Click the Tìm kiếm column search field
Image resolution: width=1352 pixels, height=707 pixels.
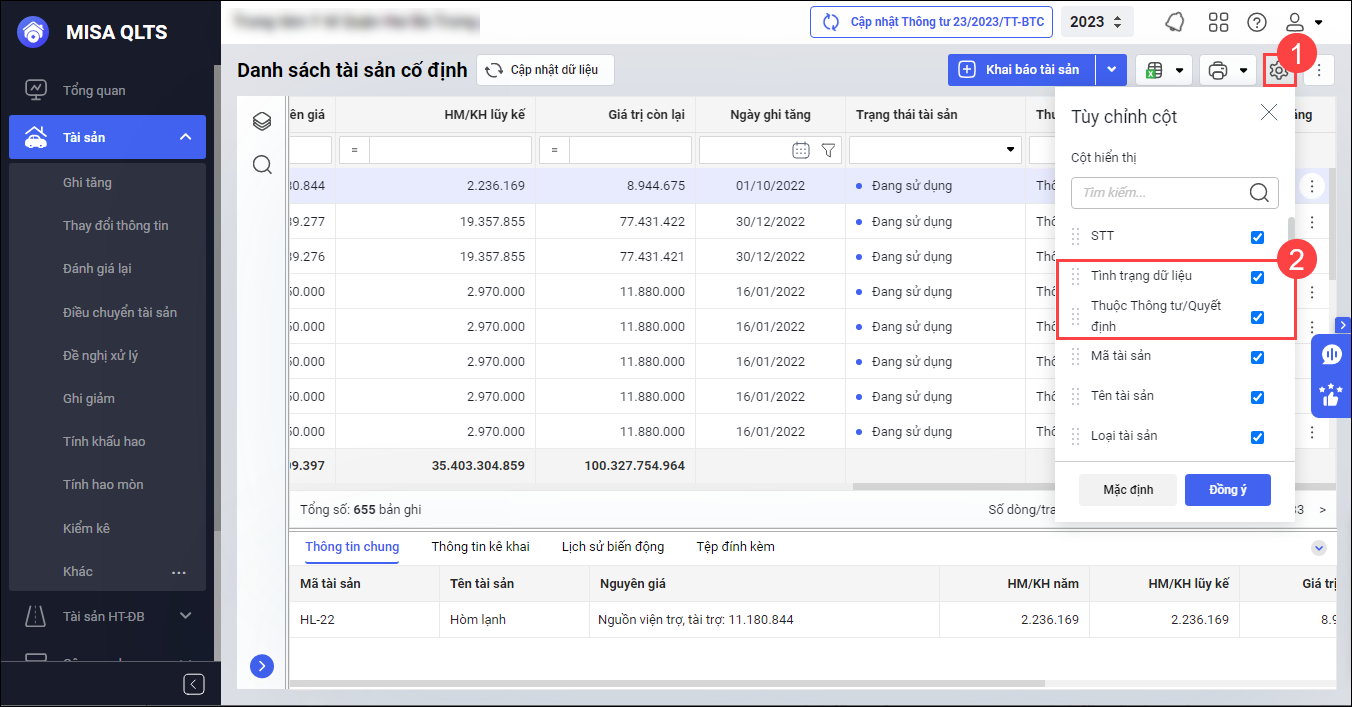1160,193
